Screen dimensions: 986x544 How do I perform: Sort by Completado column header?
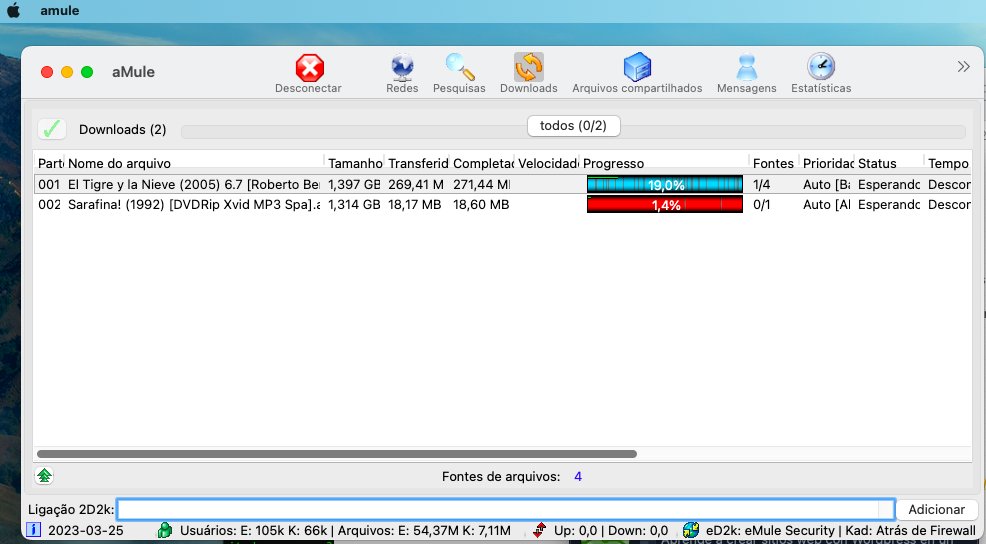click(x=483, y=164)
